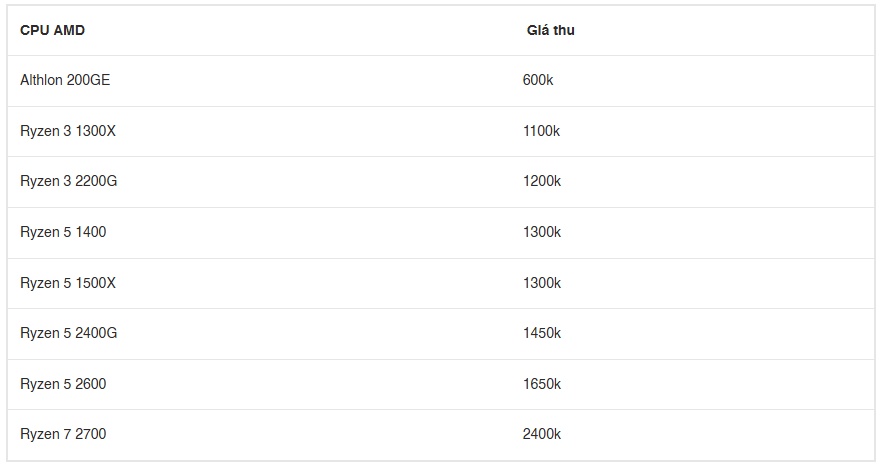Click the empty area right of Giá thu
The width and height of the screenshot is (882, 467).
724,30
